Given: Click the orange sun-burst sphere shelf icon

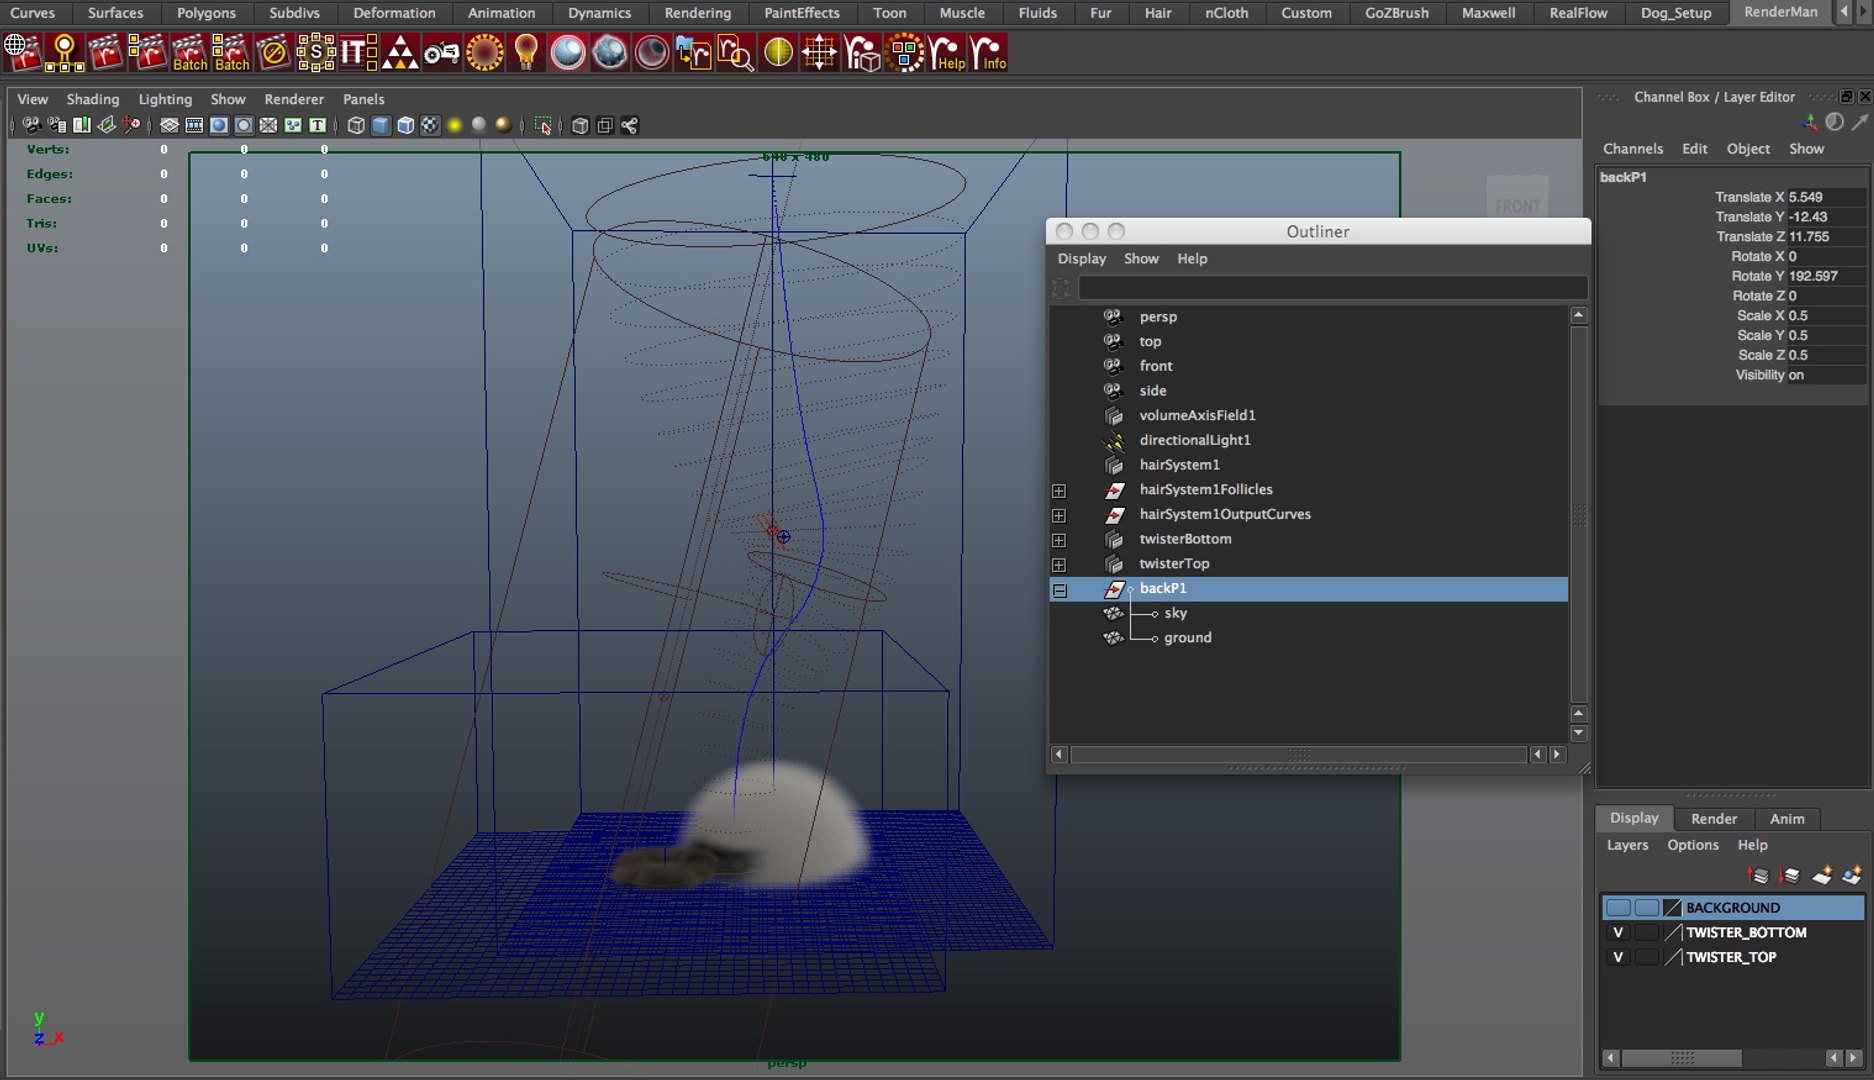Looking at the screenshot, I should (x=485, y=52).
